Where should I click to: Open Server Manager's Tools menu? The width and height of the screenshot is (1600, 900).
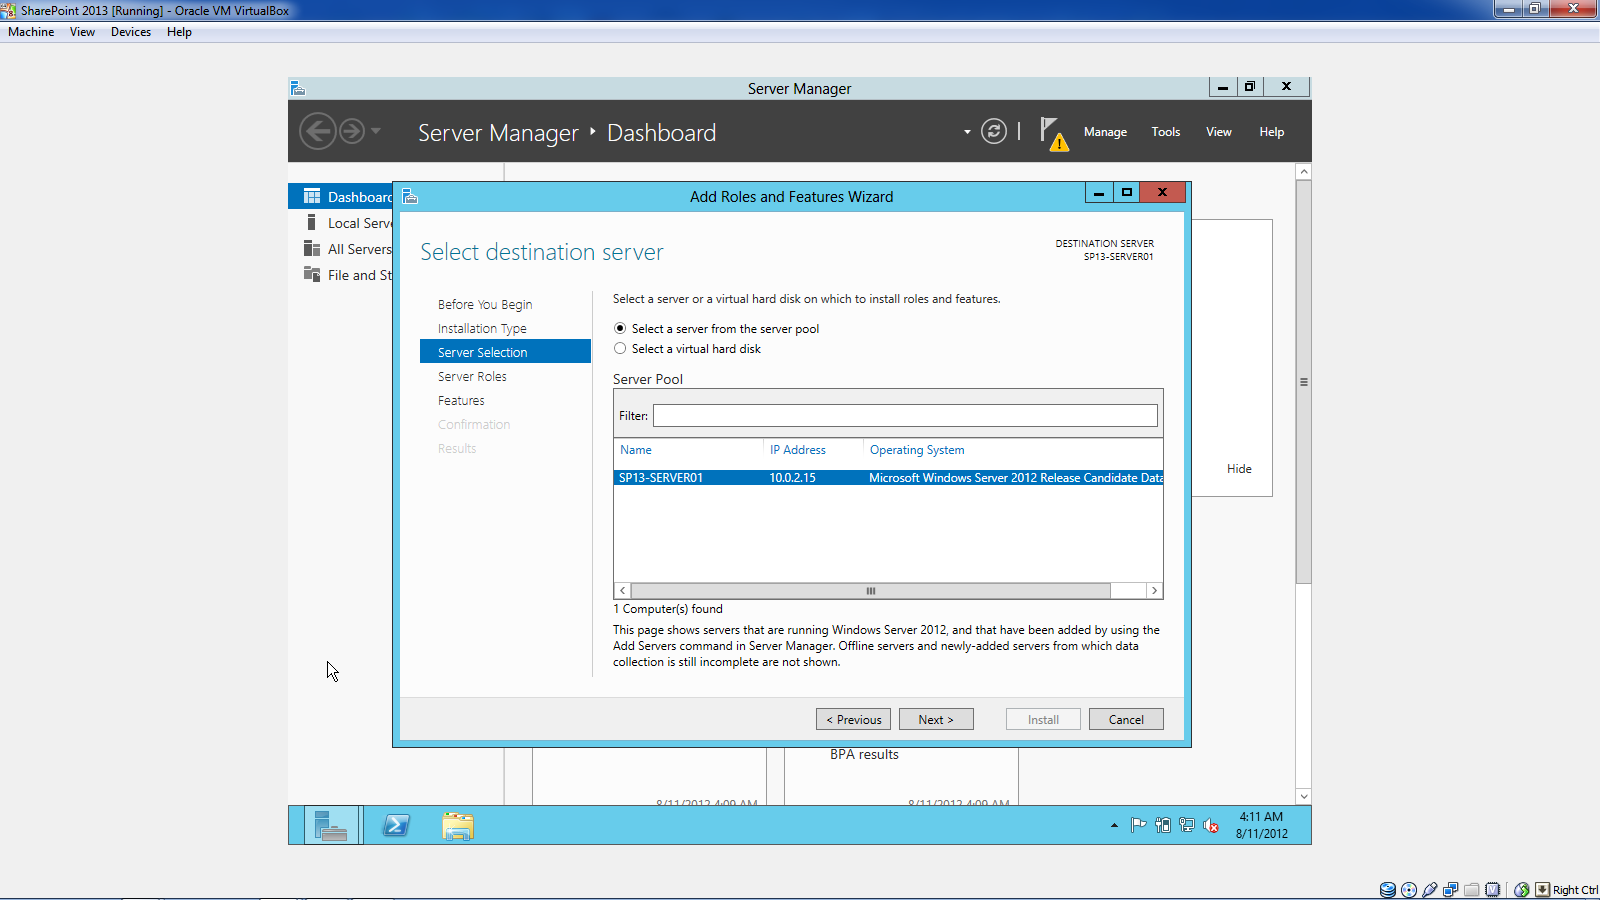(1165, 132)
